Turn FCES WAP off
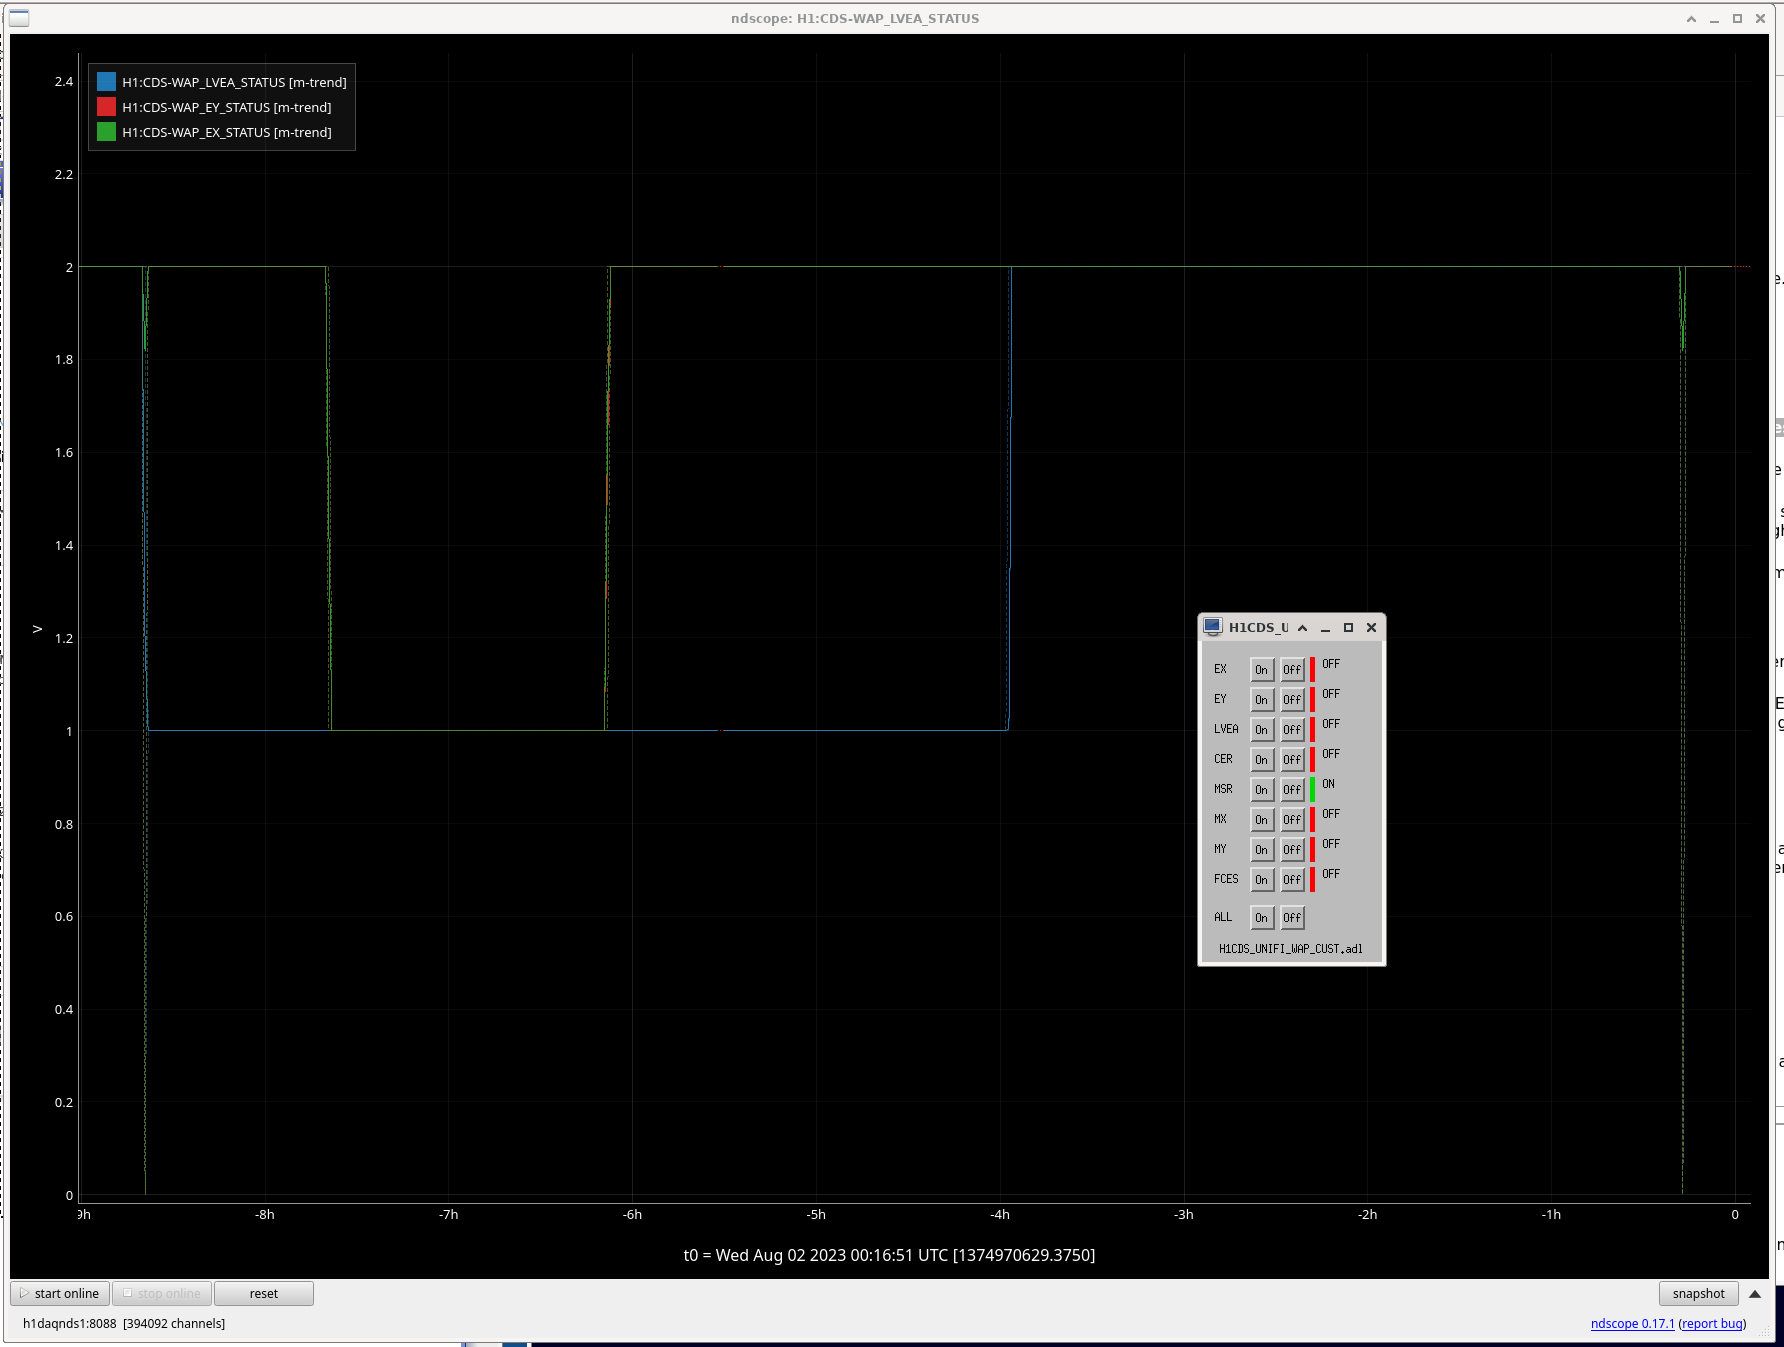Viewport: 1784px width, 1347px height. [1292, 880]
